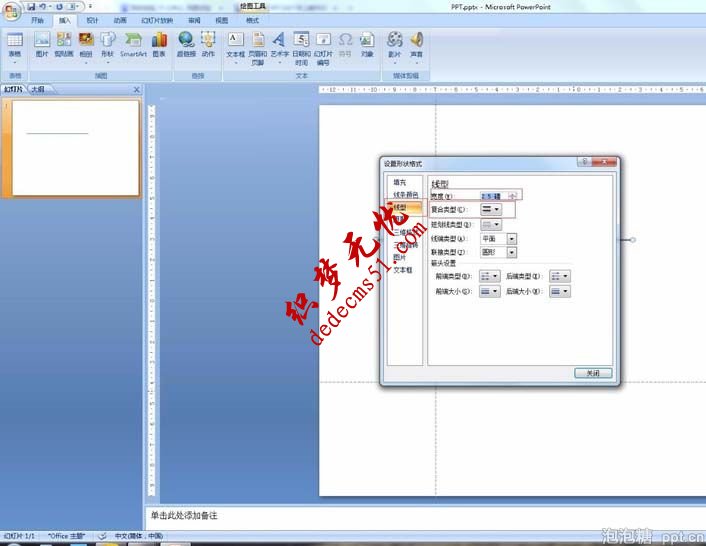
Task: Switch to the 设计 ribbon tab
Action: [x=92, y=20]
